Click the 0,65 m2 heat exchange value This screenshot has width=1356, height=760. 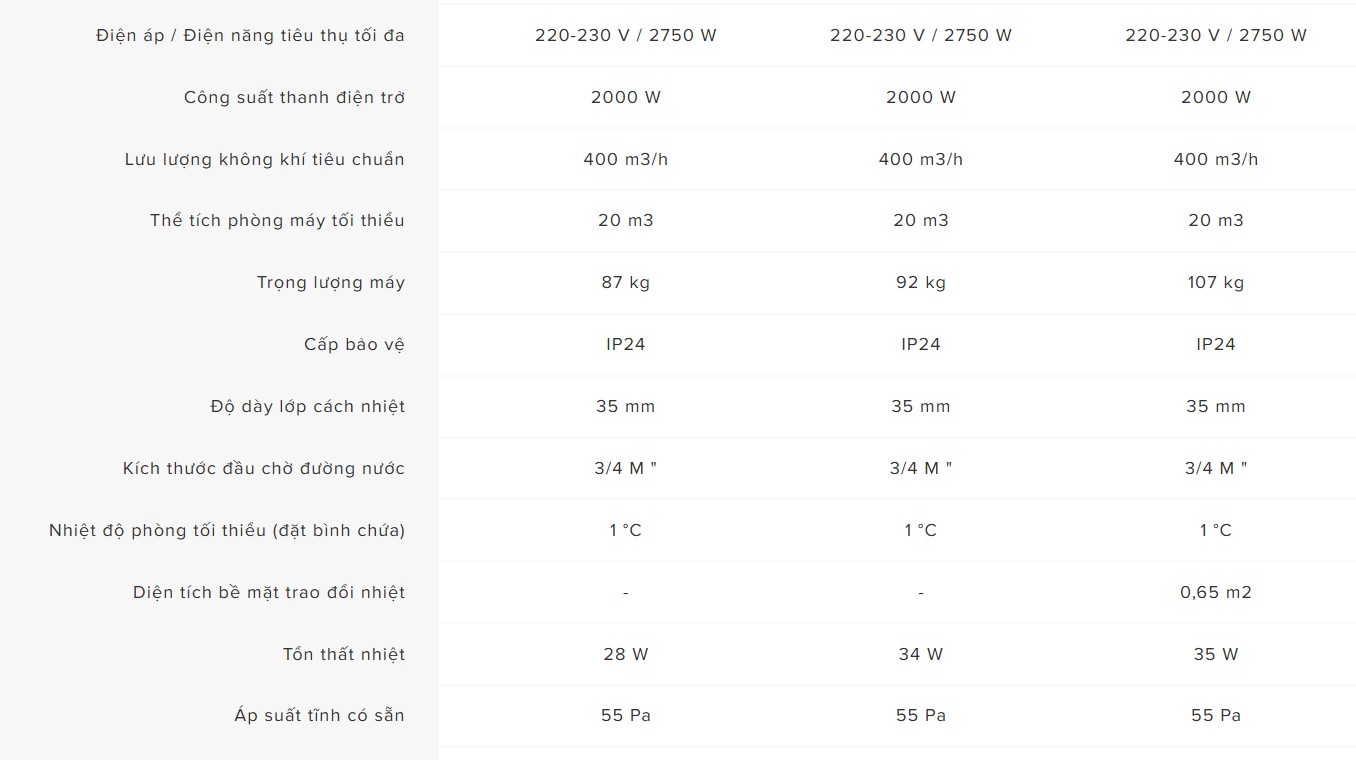(x=1215, y=592)
